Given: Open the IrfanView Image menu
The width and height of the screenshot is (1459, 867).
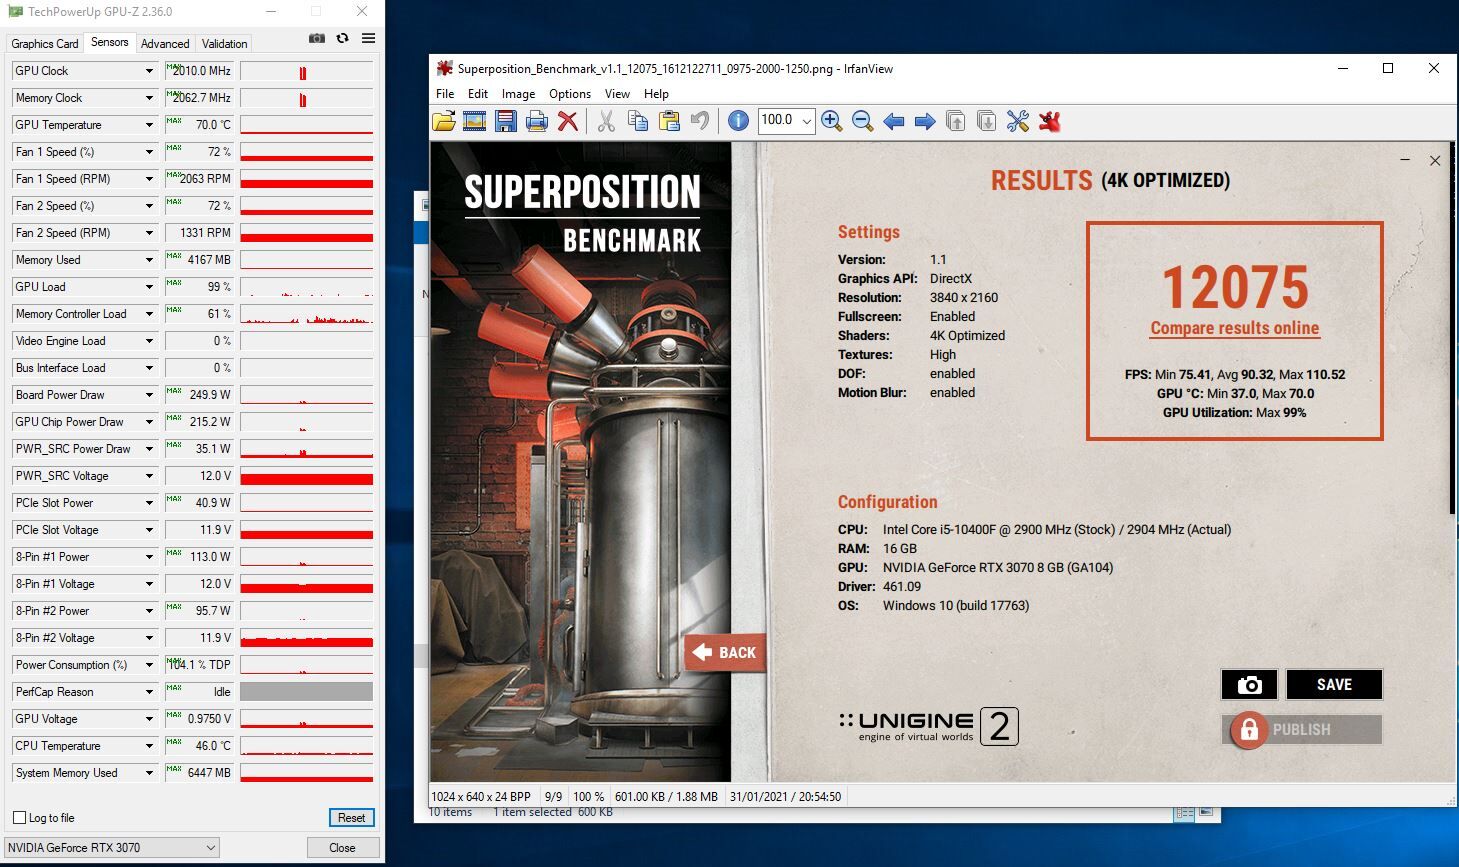Looking at the screenshot, I should pyautogui.click(x=518, y=94).
